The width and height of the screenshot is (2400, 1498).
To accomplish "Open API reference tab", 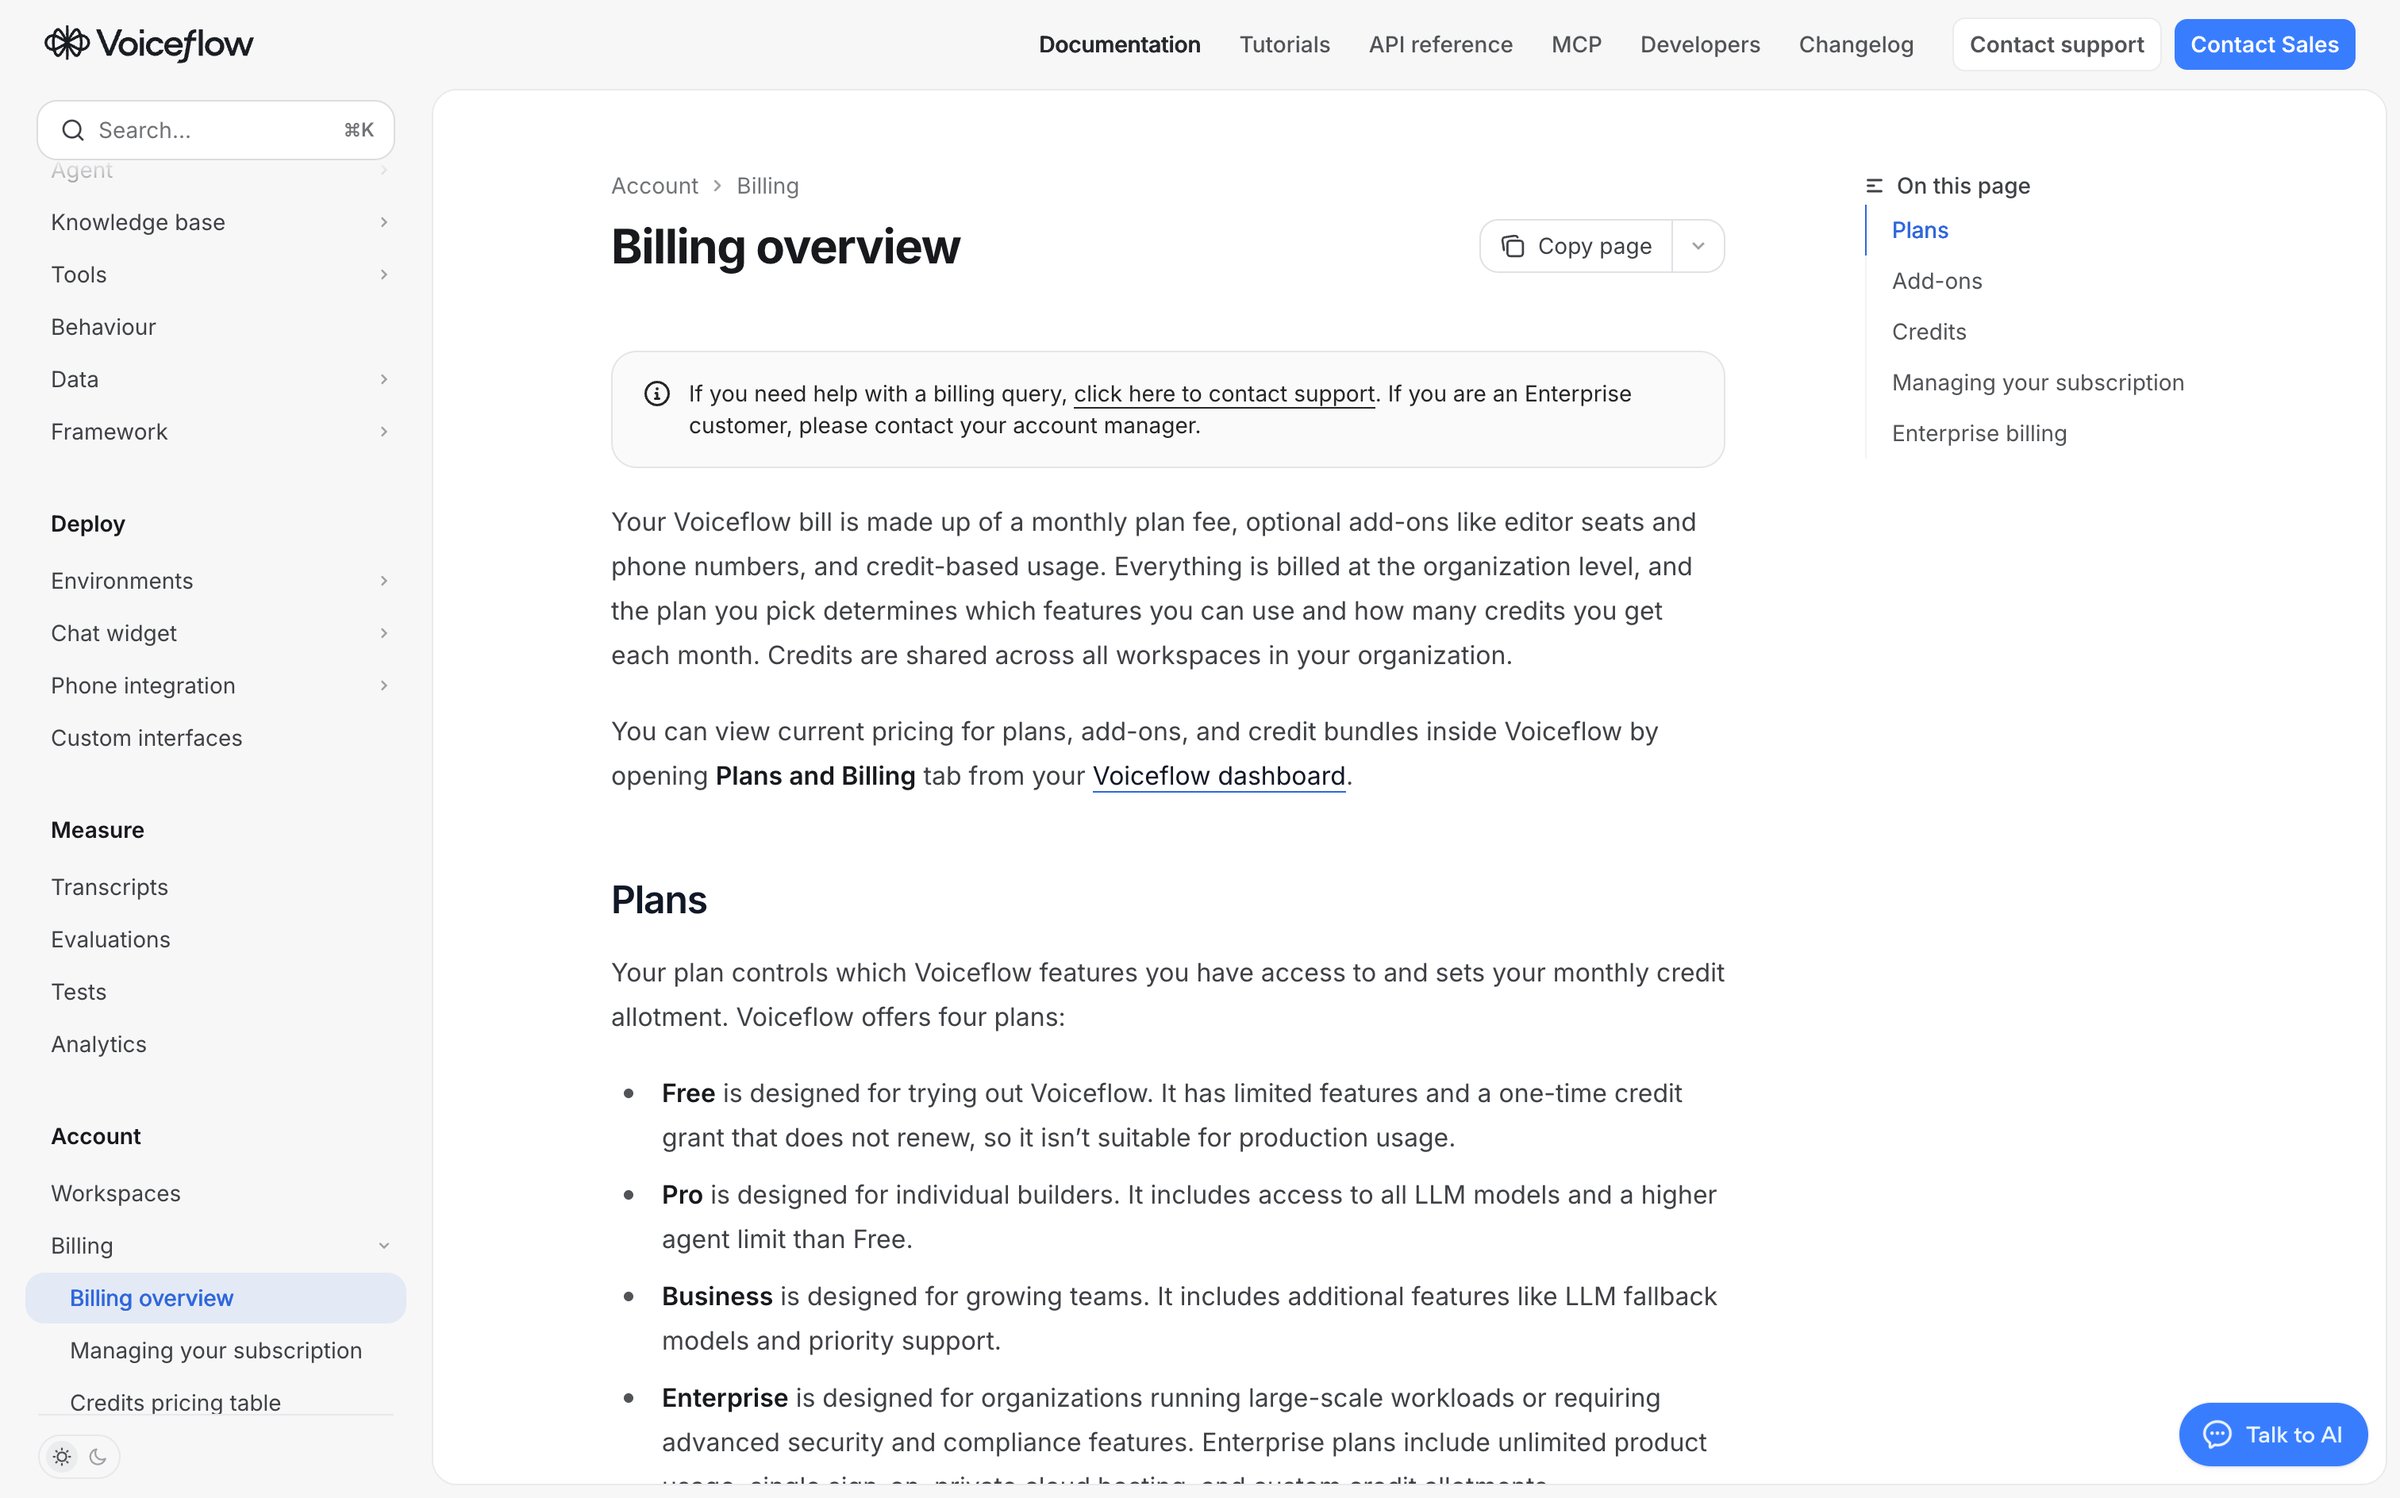I will pyautogui.click(x=1440, y=44).
